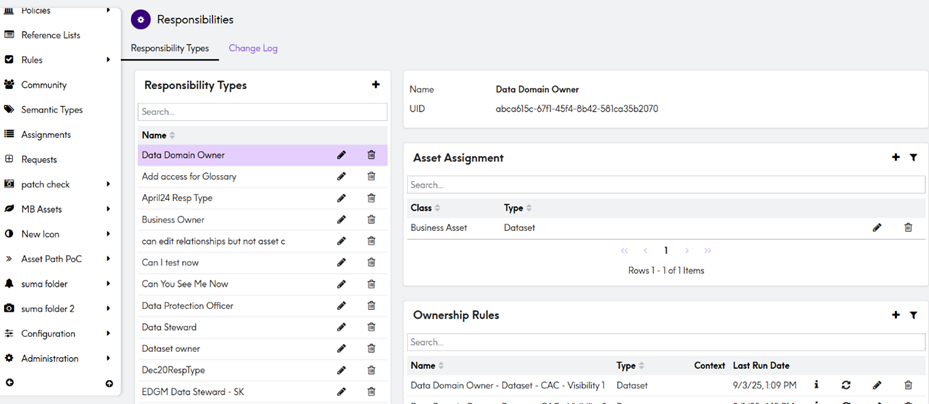Edit the Data Steward responsibility type

[x=341, y=327]
